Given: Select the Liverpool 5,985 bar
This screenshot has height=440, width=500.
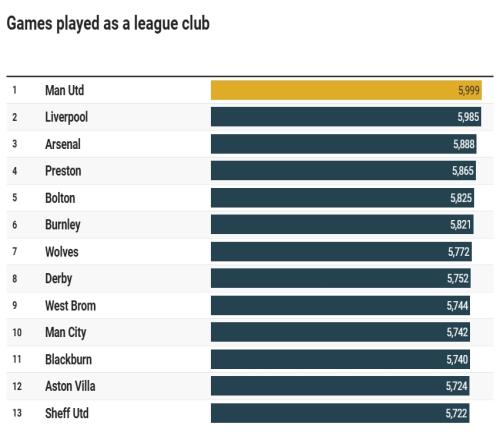Looking at the screenshot, I should (346, 117).
